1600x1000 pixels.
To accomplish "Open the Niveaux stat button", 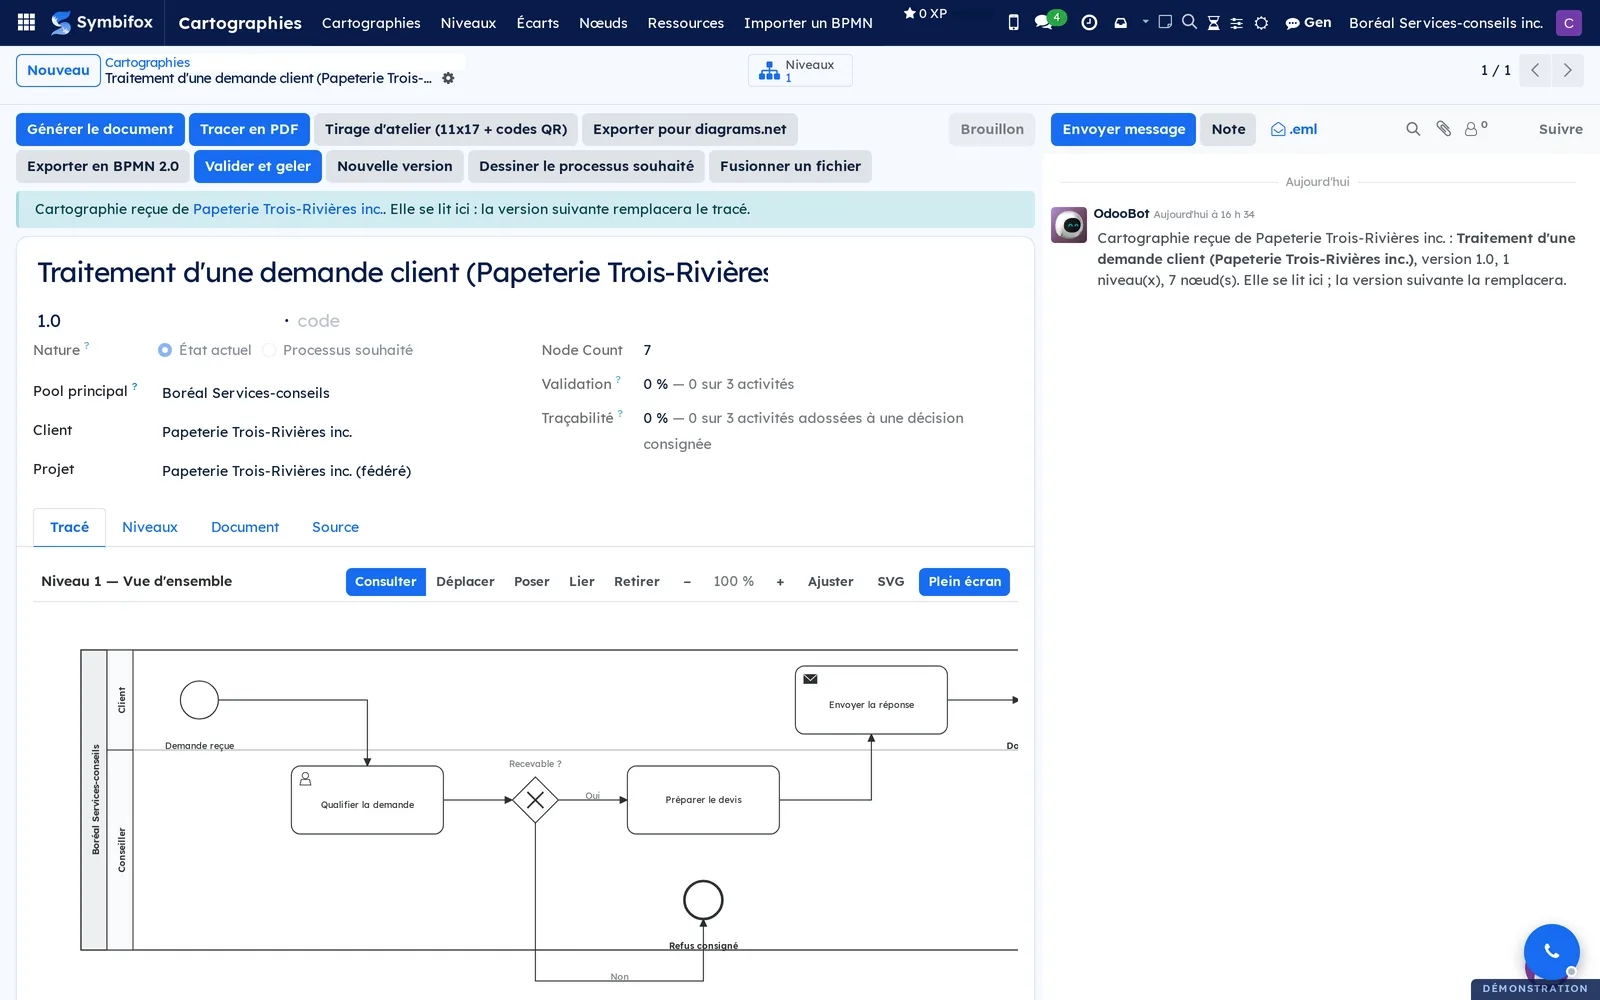I will click(800, 70).
